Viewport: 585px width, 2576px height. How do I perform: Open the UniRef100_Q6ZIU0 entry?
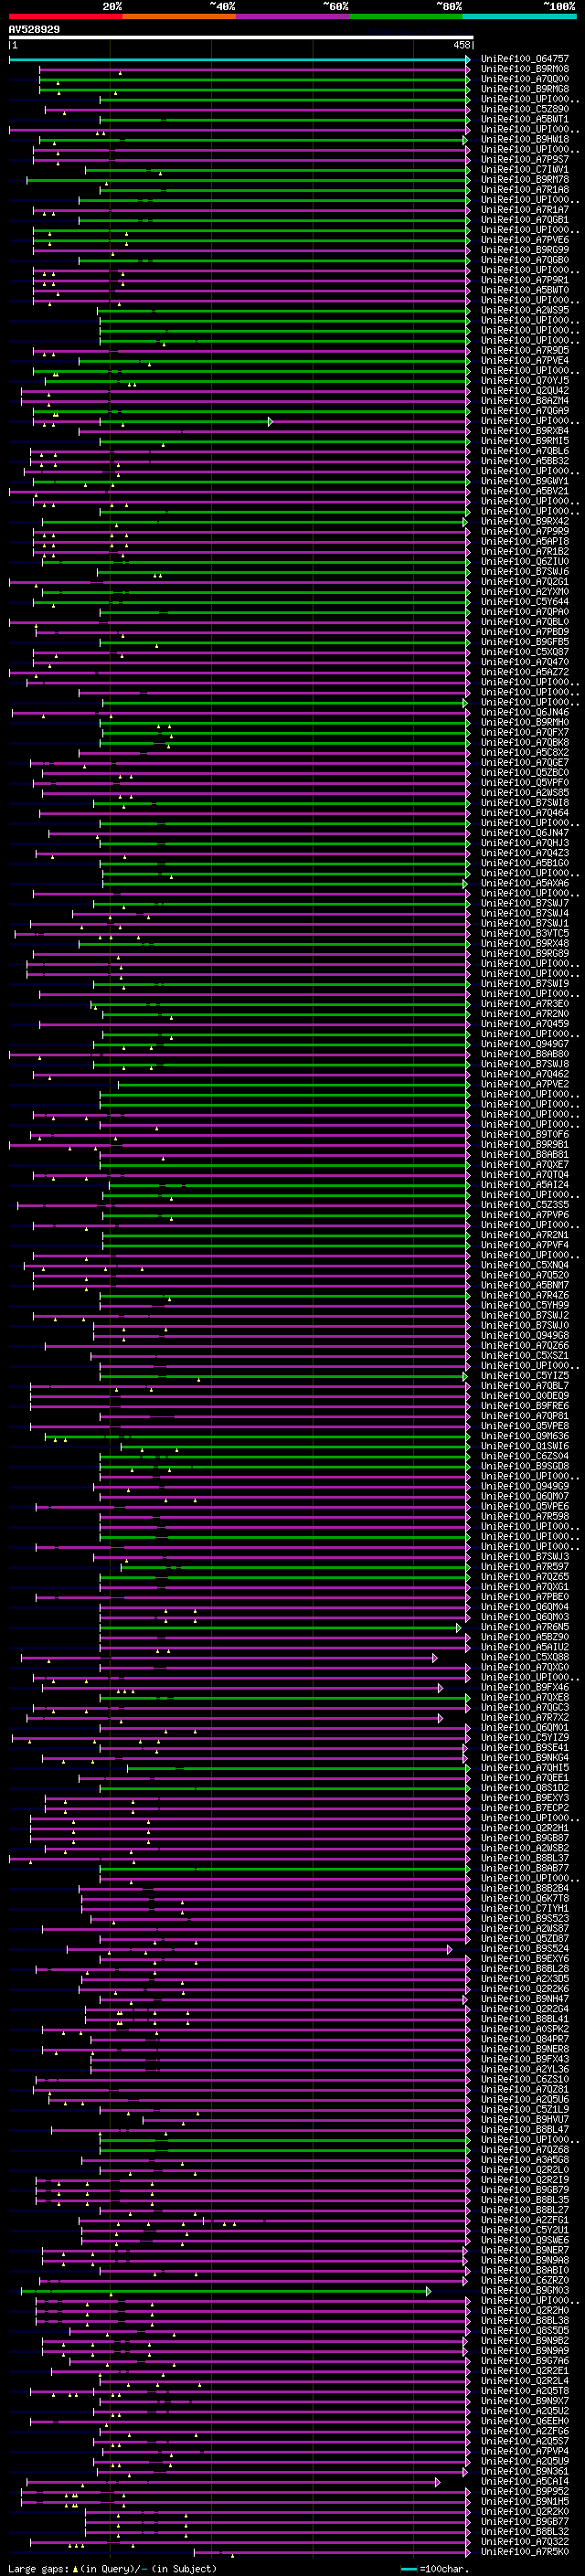point(524,561)
